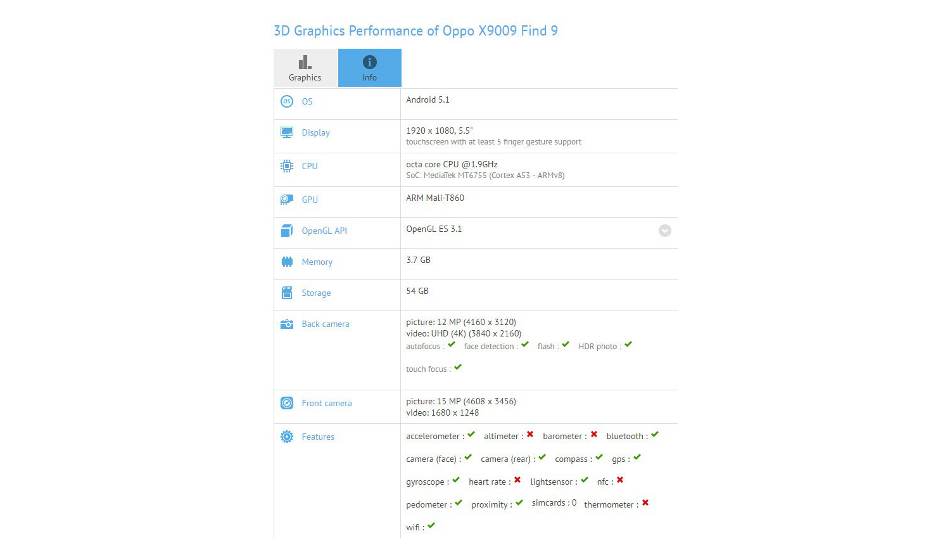Click the proximity feature text
The width and height of the screenshot is (950, 550).
tap(492, 505)
